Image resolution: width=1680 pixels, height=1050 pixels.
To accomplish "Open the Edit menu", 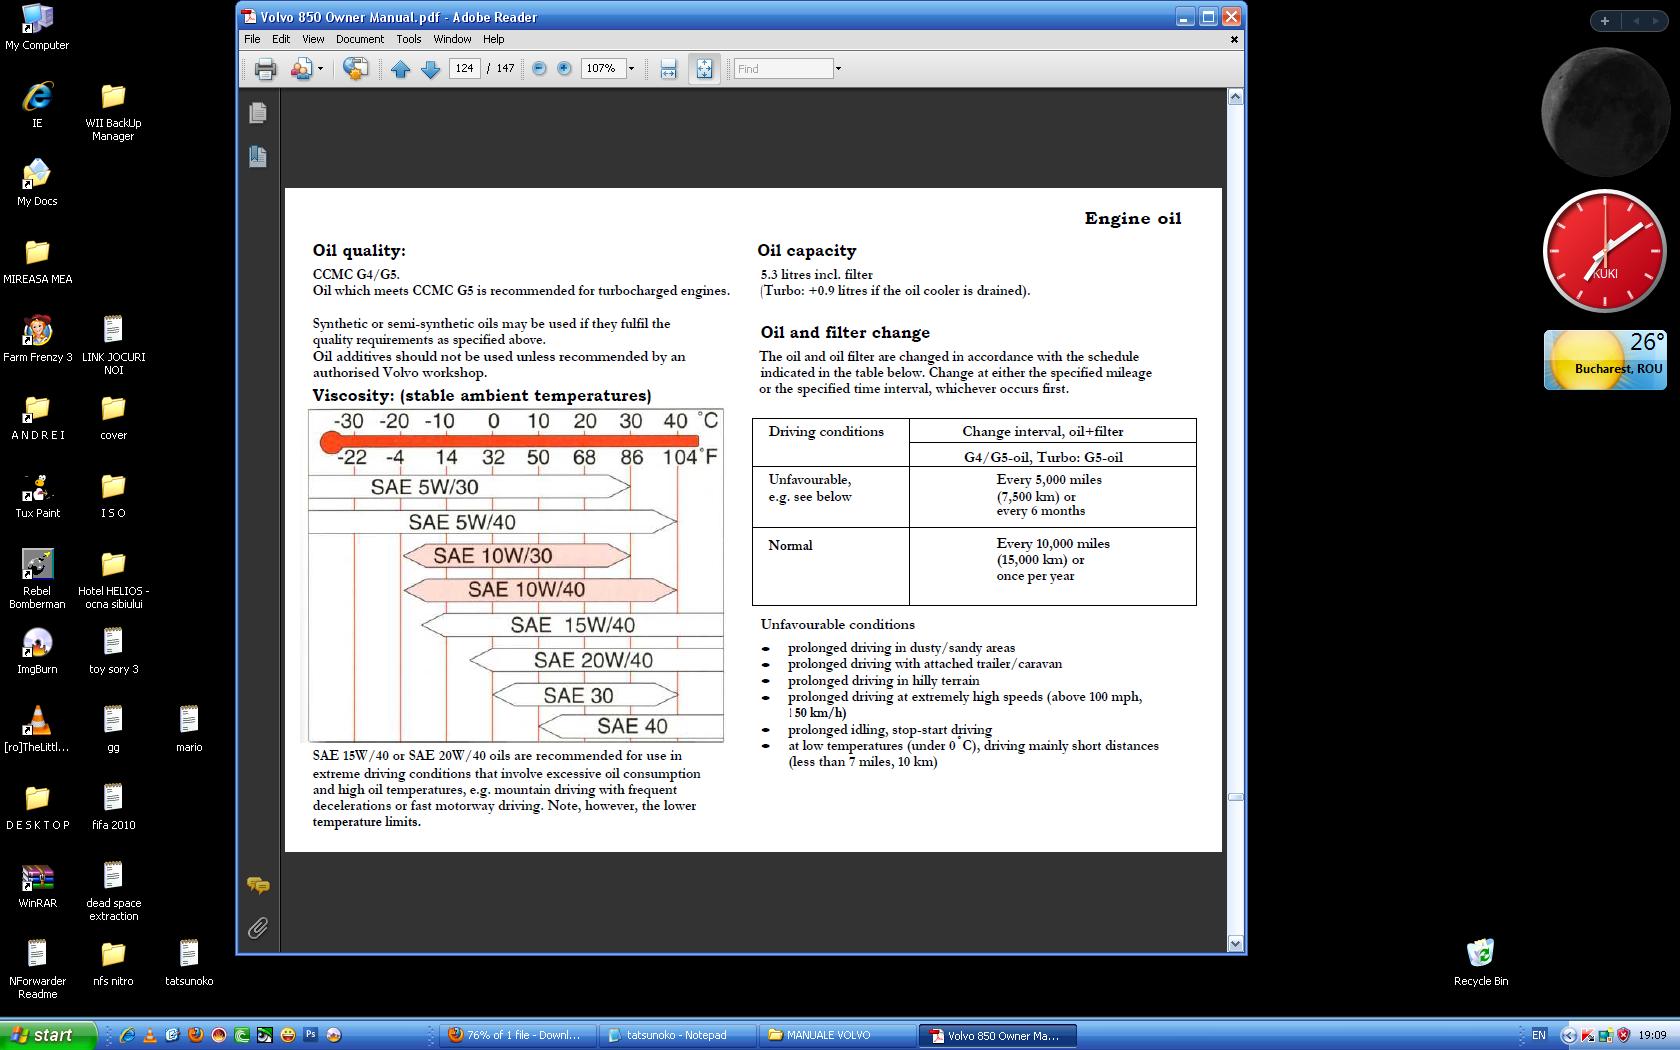I will point(281,39).
